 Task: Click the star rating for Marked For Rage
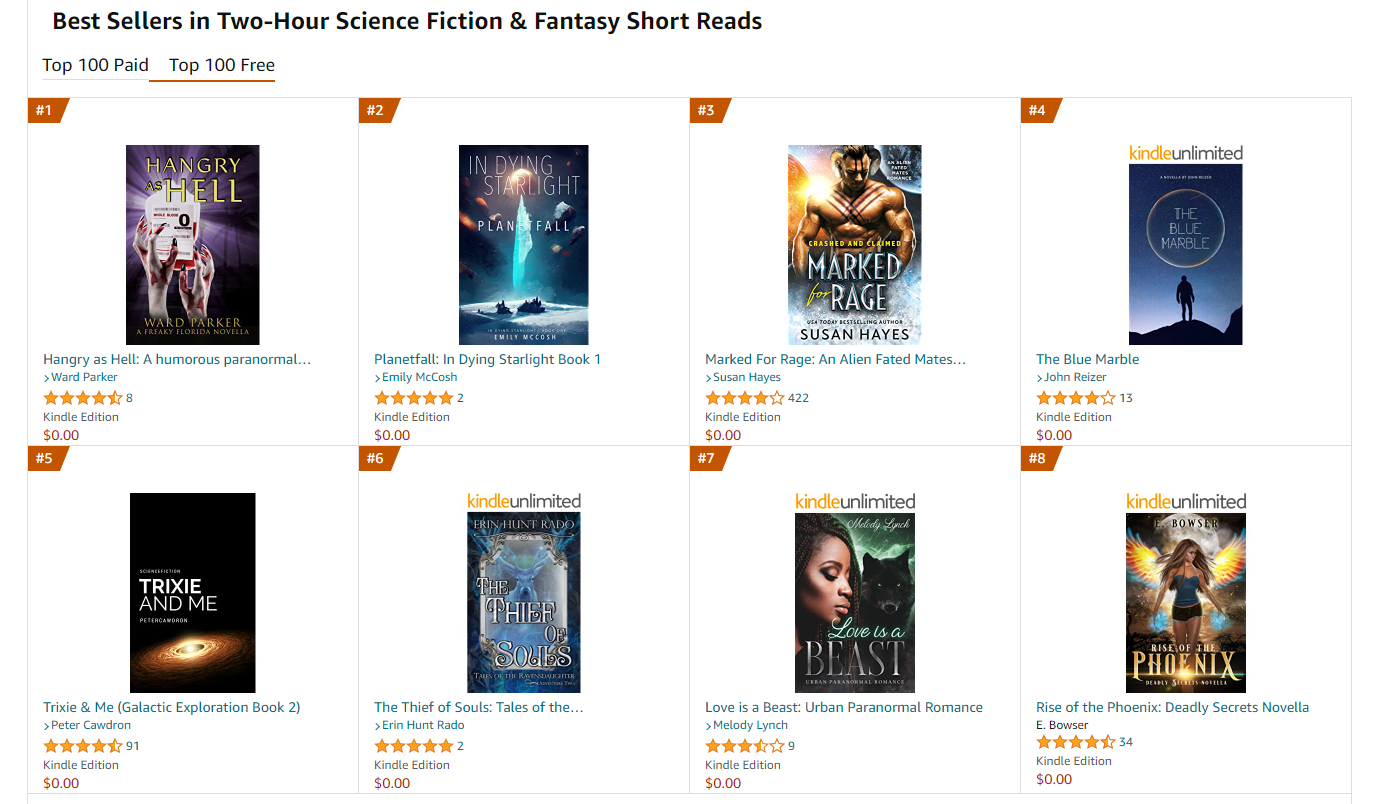click(744, 398)
